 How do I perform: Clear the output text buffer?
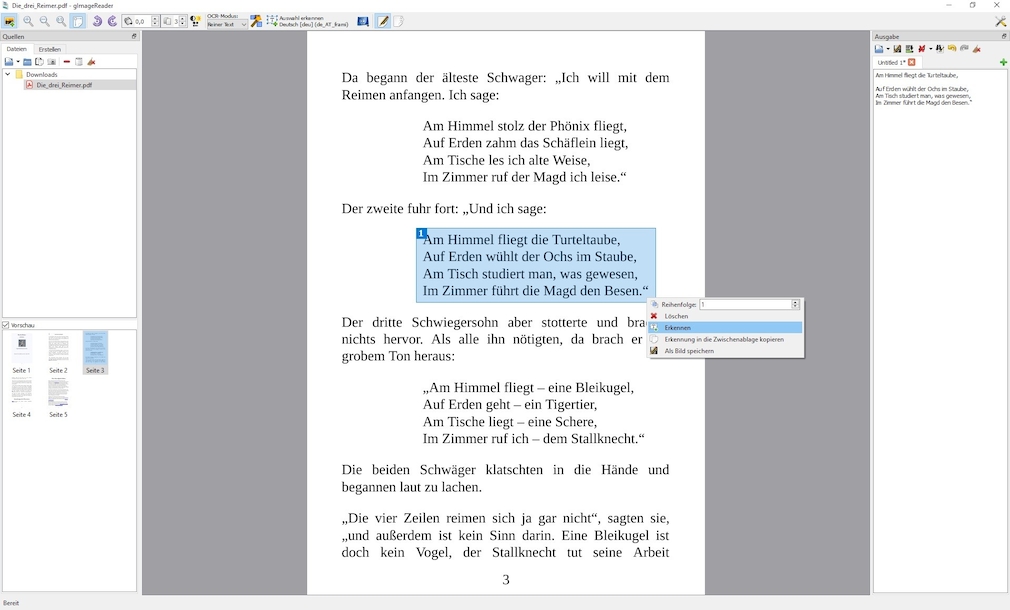click(976, 49)
